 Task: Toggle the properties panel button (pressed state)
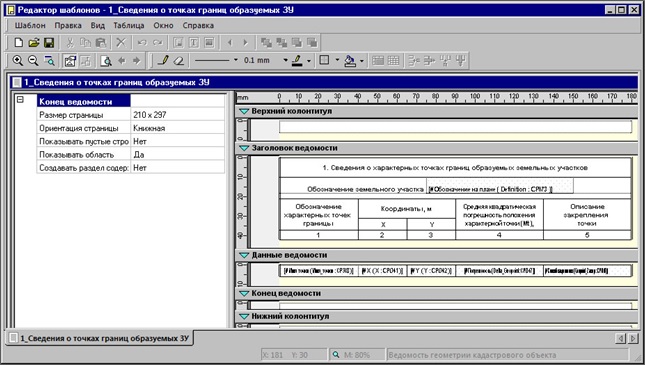pyautogui.click(x=70, y=61)
